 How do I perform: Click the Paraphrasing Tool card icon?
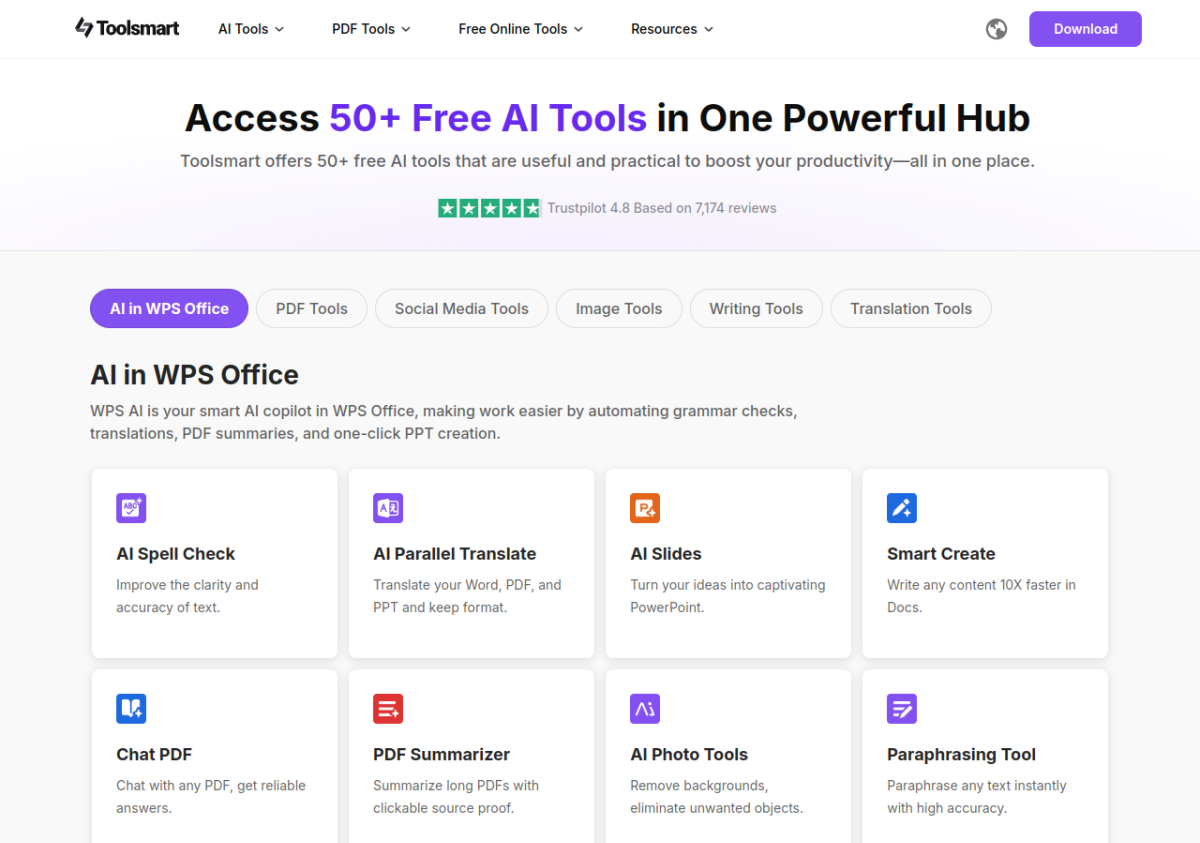click(902, 709)
